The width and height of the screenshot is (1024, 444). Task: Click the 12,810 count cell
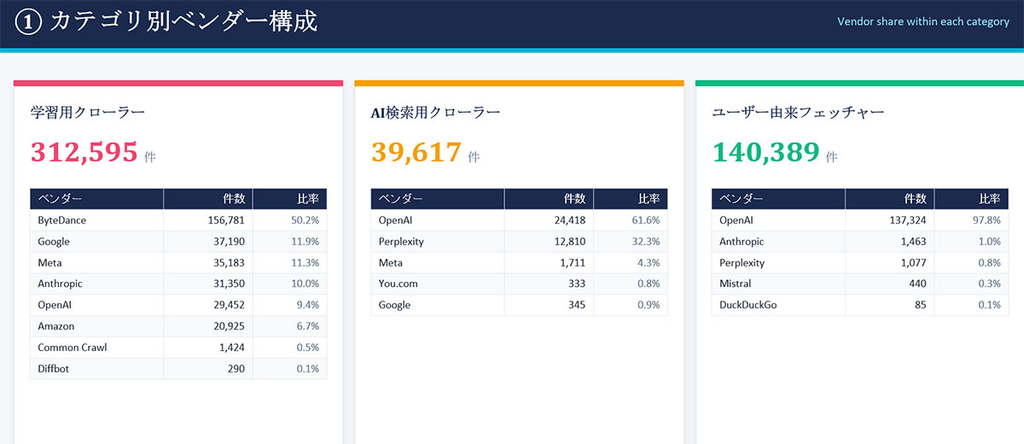549,242
